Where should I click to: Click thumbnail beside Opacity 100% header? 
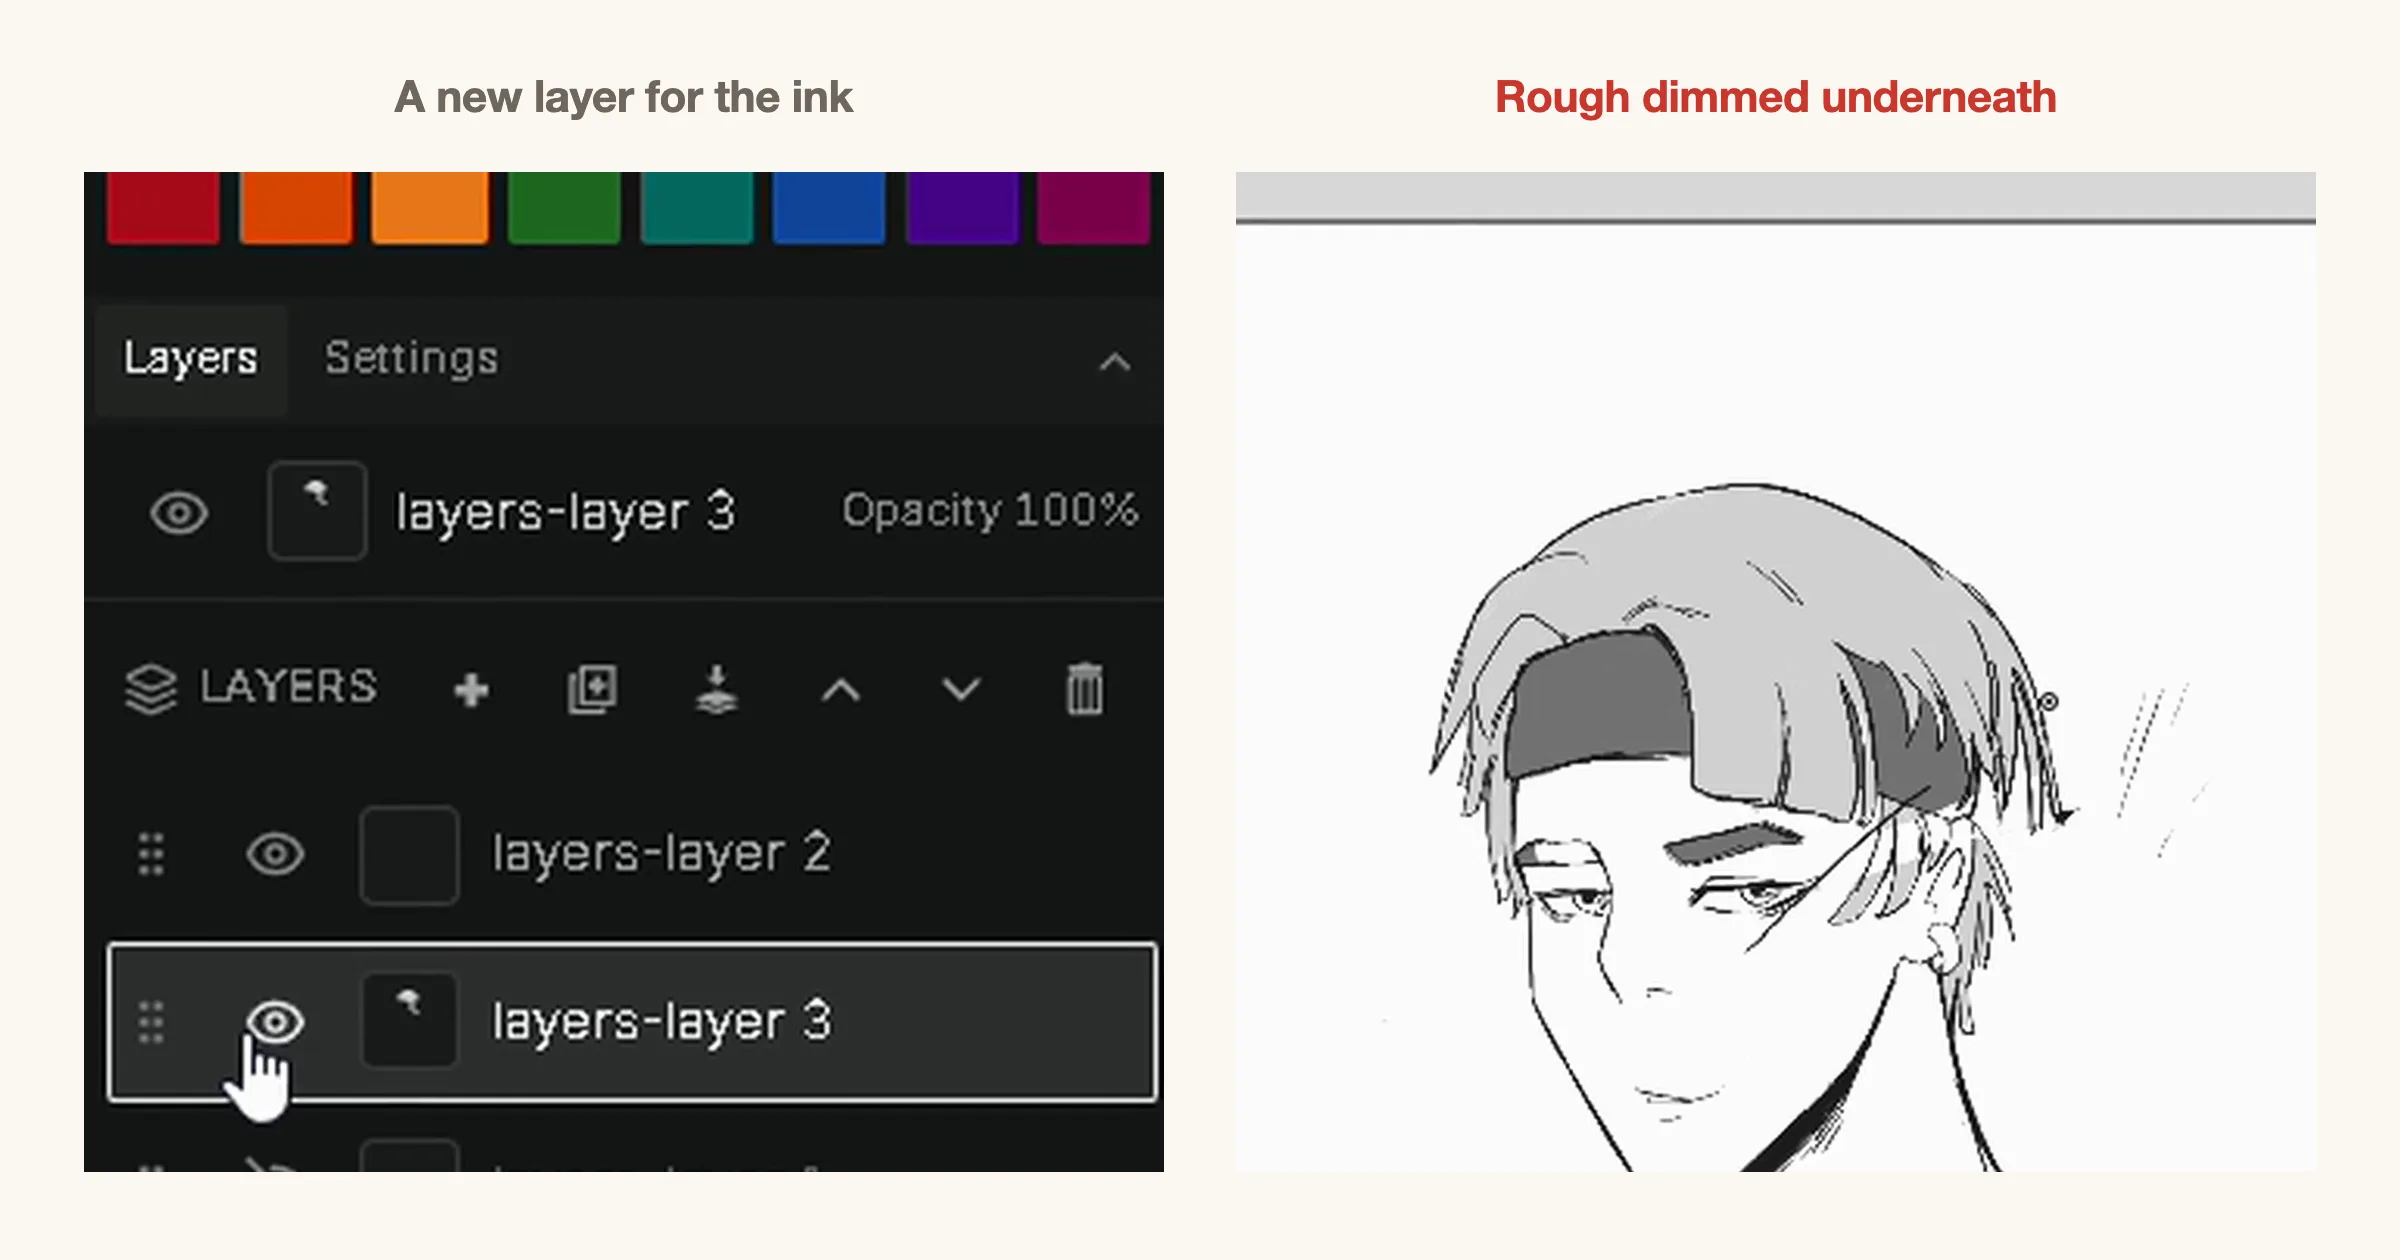[x=317, y=510]
